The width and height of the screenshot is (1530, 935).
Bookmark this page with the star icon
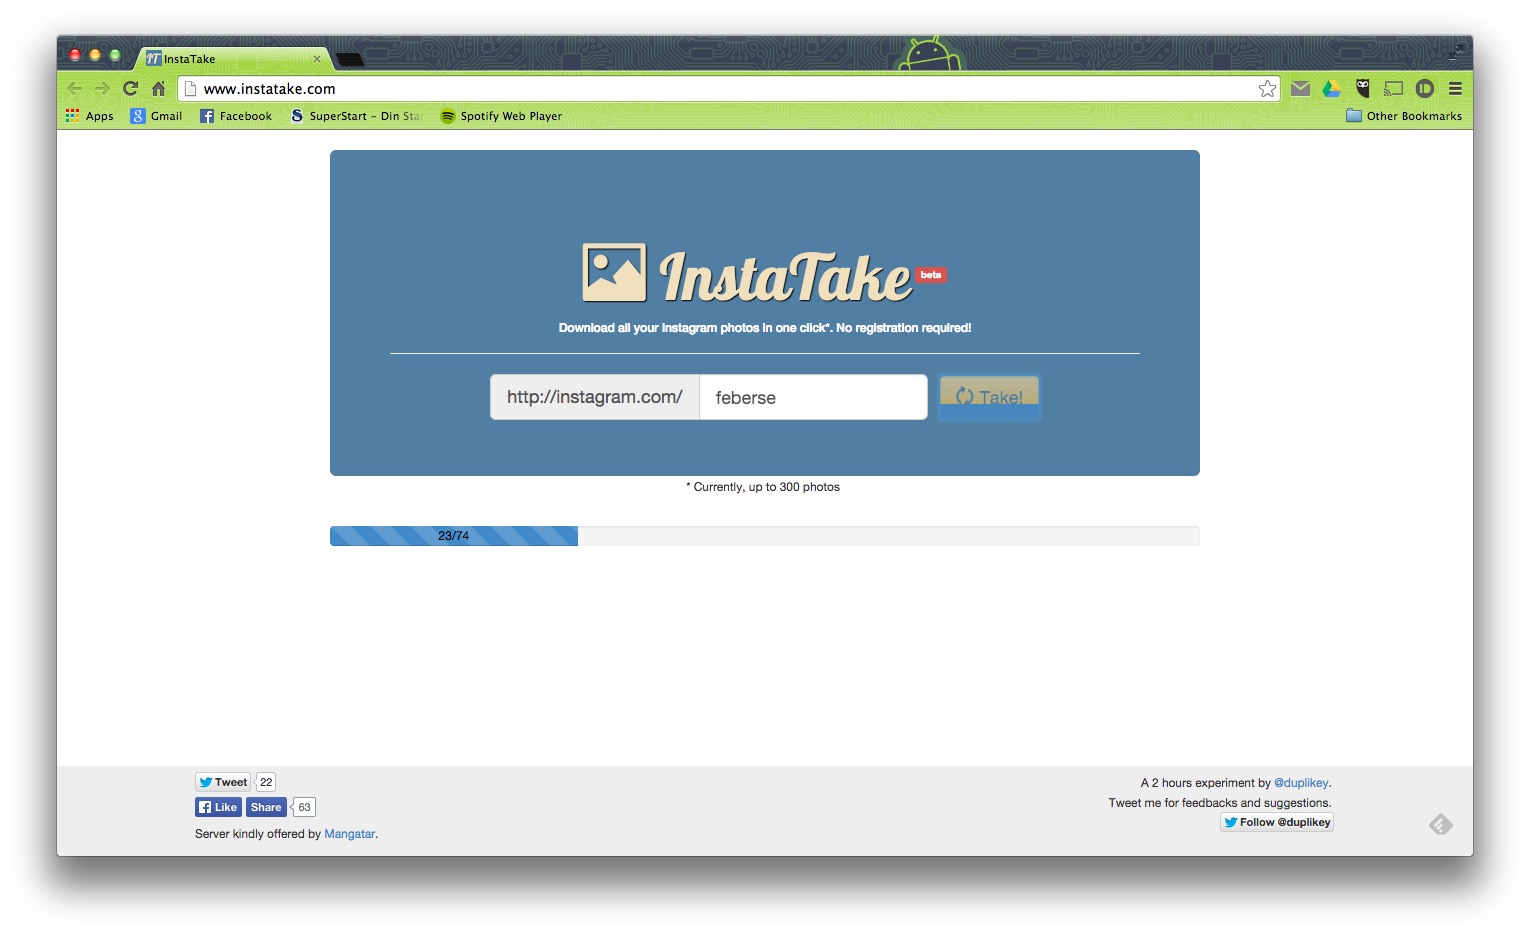(x=1267, y=88)
